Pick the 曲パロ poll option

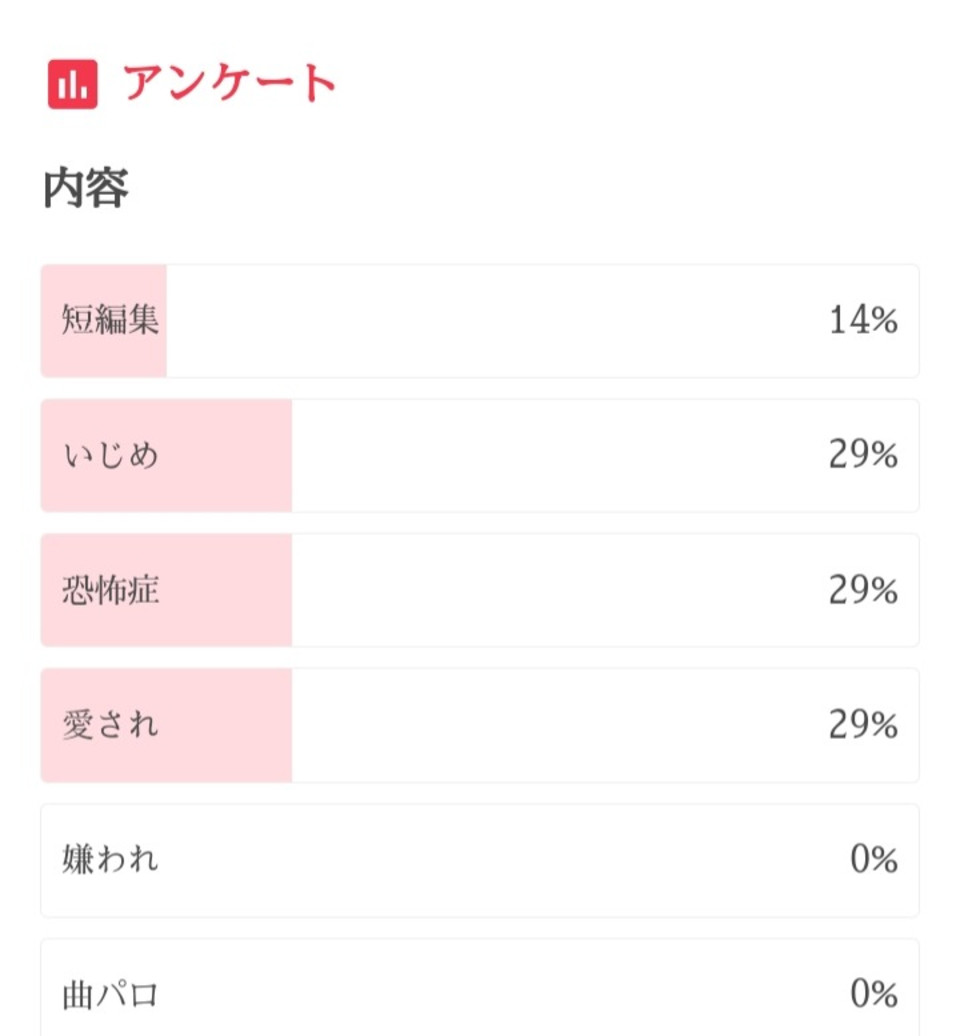pos(480,988)
